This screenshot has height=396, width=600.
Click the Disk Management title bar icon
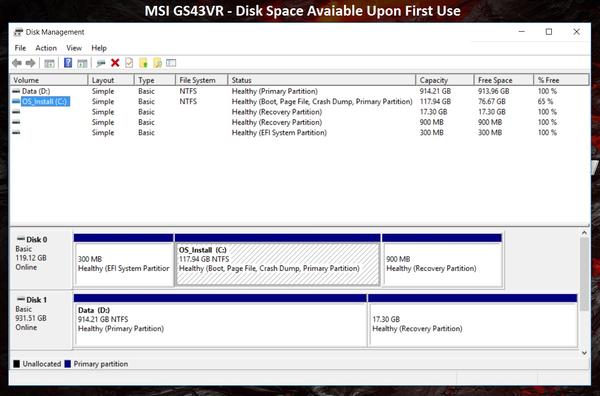pyautogui.click(x=18, y=32)
